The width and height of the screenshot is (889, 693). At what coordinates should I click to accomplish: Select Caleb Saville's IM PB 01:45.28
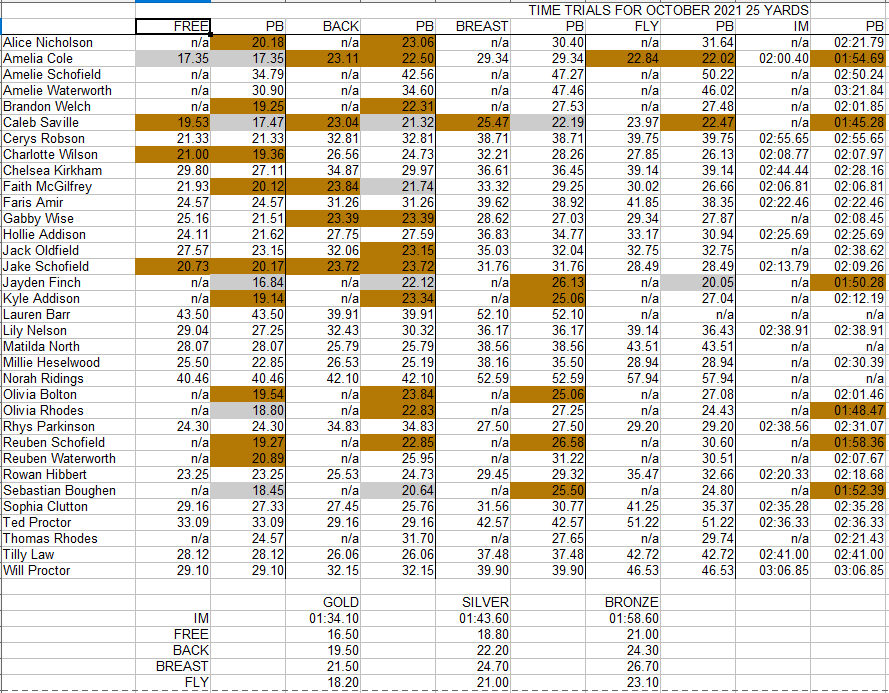point(848,122)
